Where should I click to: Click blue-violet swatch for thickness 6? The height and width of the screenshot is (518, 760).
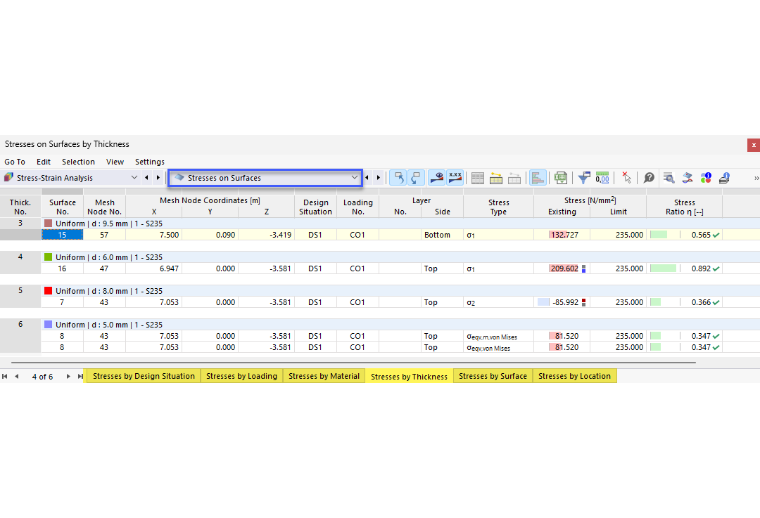[x=48, y=324]
